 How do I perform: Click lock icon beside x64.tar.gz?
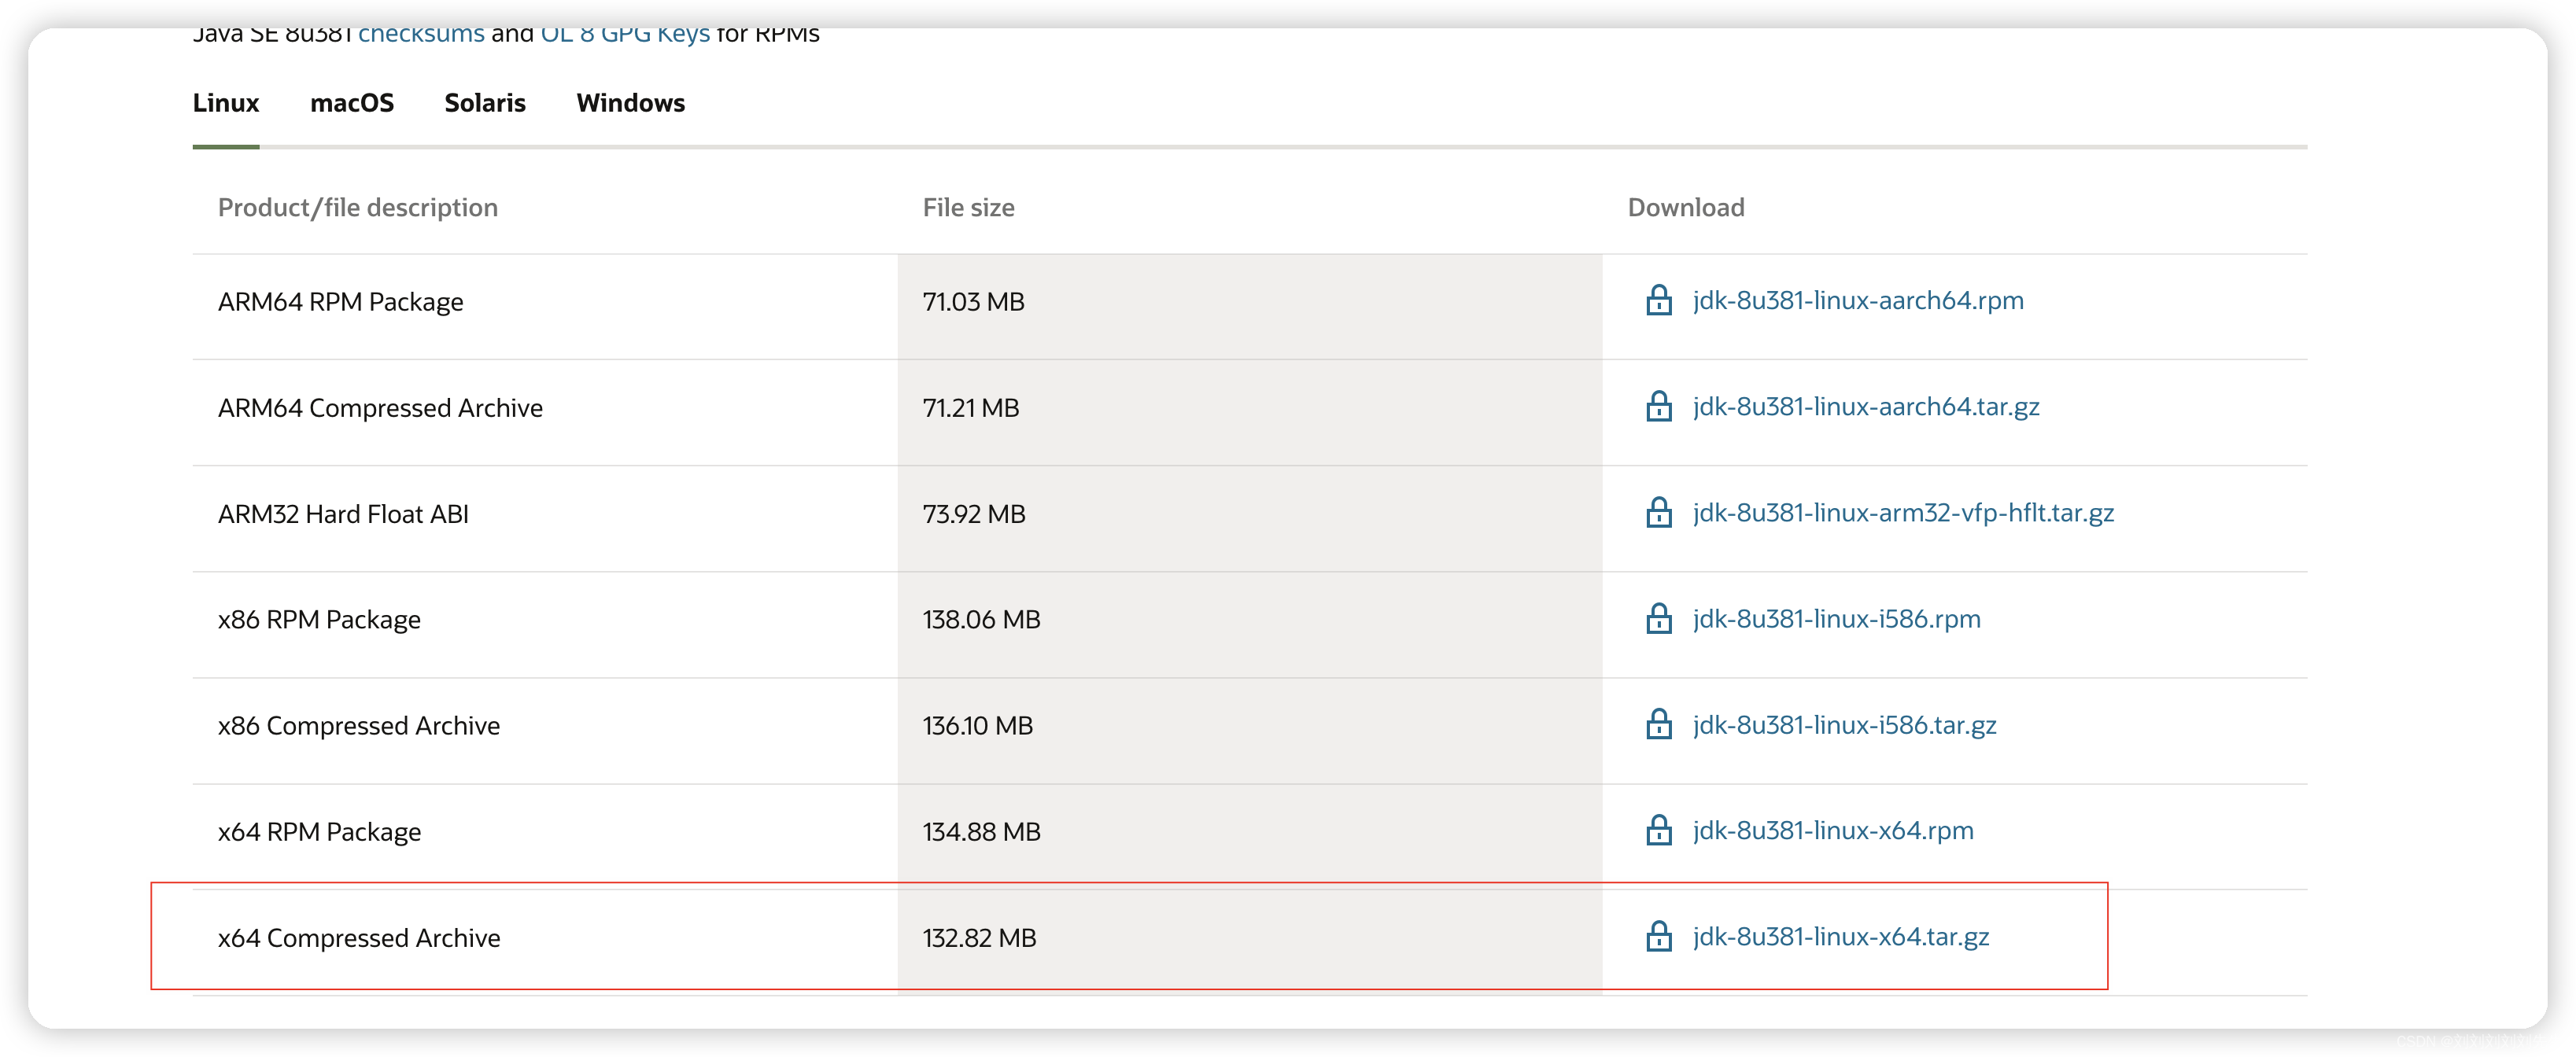tap(1659, 936)
